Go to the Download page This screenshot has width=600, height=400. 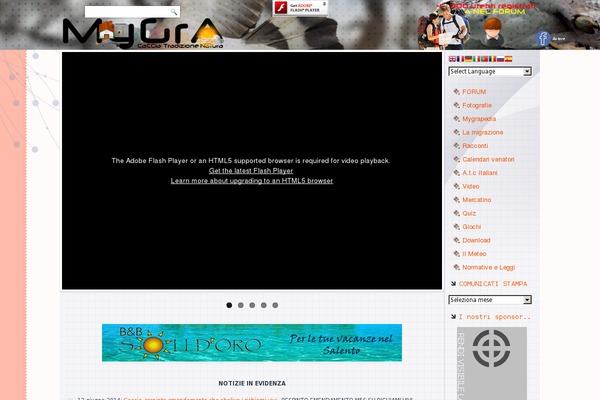476,240
